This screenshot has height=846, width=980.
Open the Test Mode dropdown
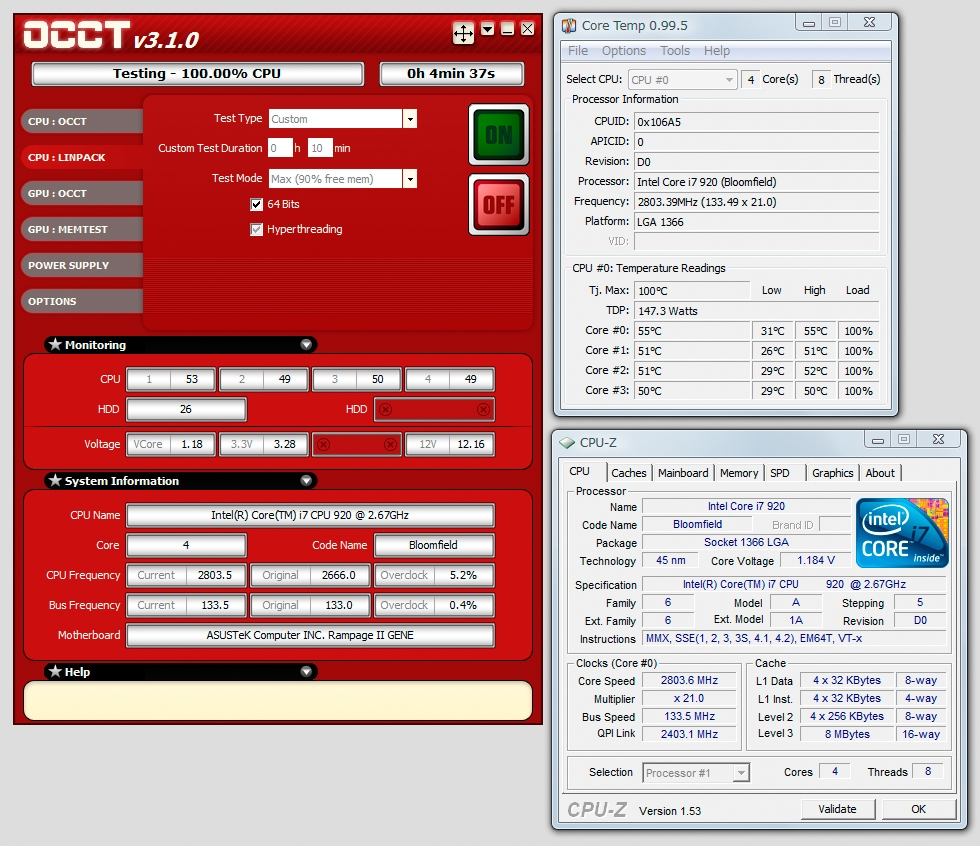coord(409,179)
